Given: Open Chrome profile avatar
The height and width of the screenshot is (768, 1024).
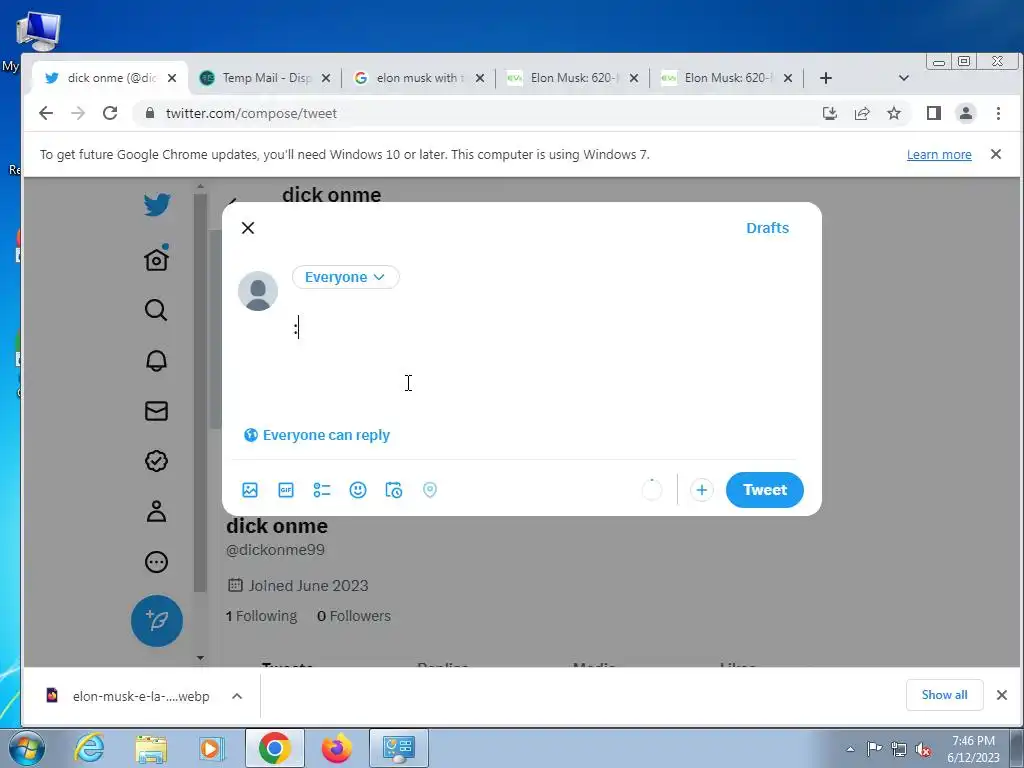Looking at the screenshot, I should point(966,113).
